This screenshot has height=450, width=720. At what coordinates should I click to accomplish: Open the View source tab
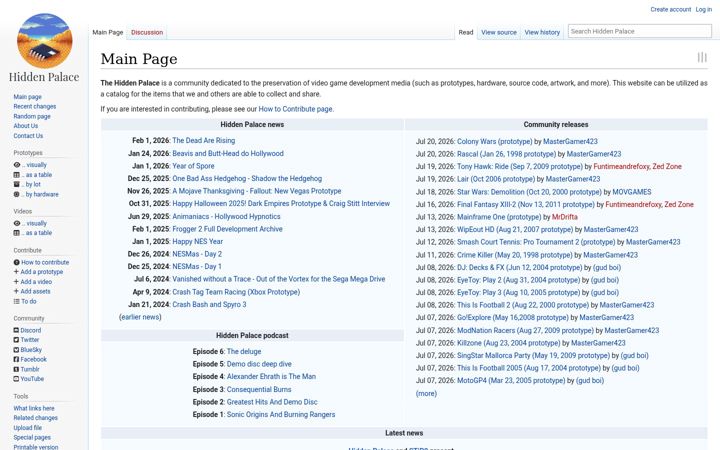click(x=499, y=32)
